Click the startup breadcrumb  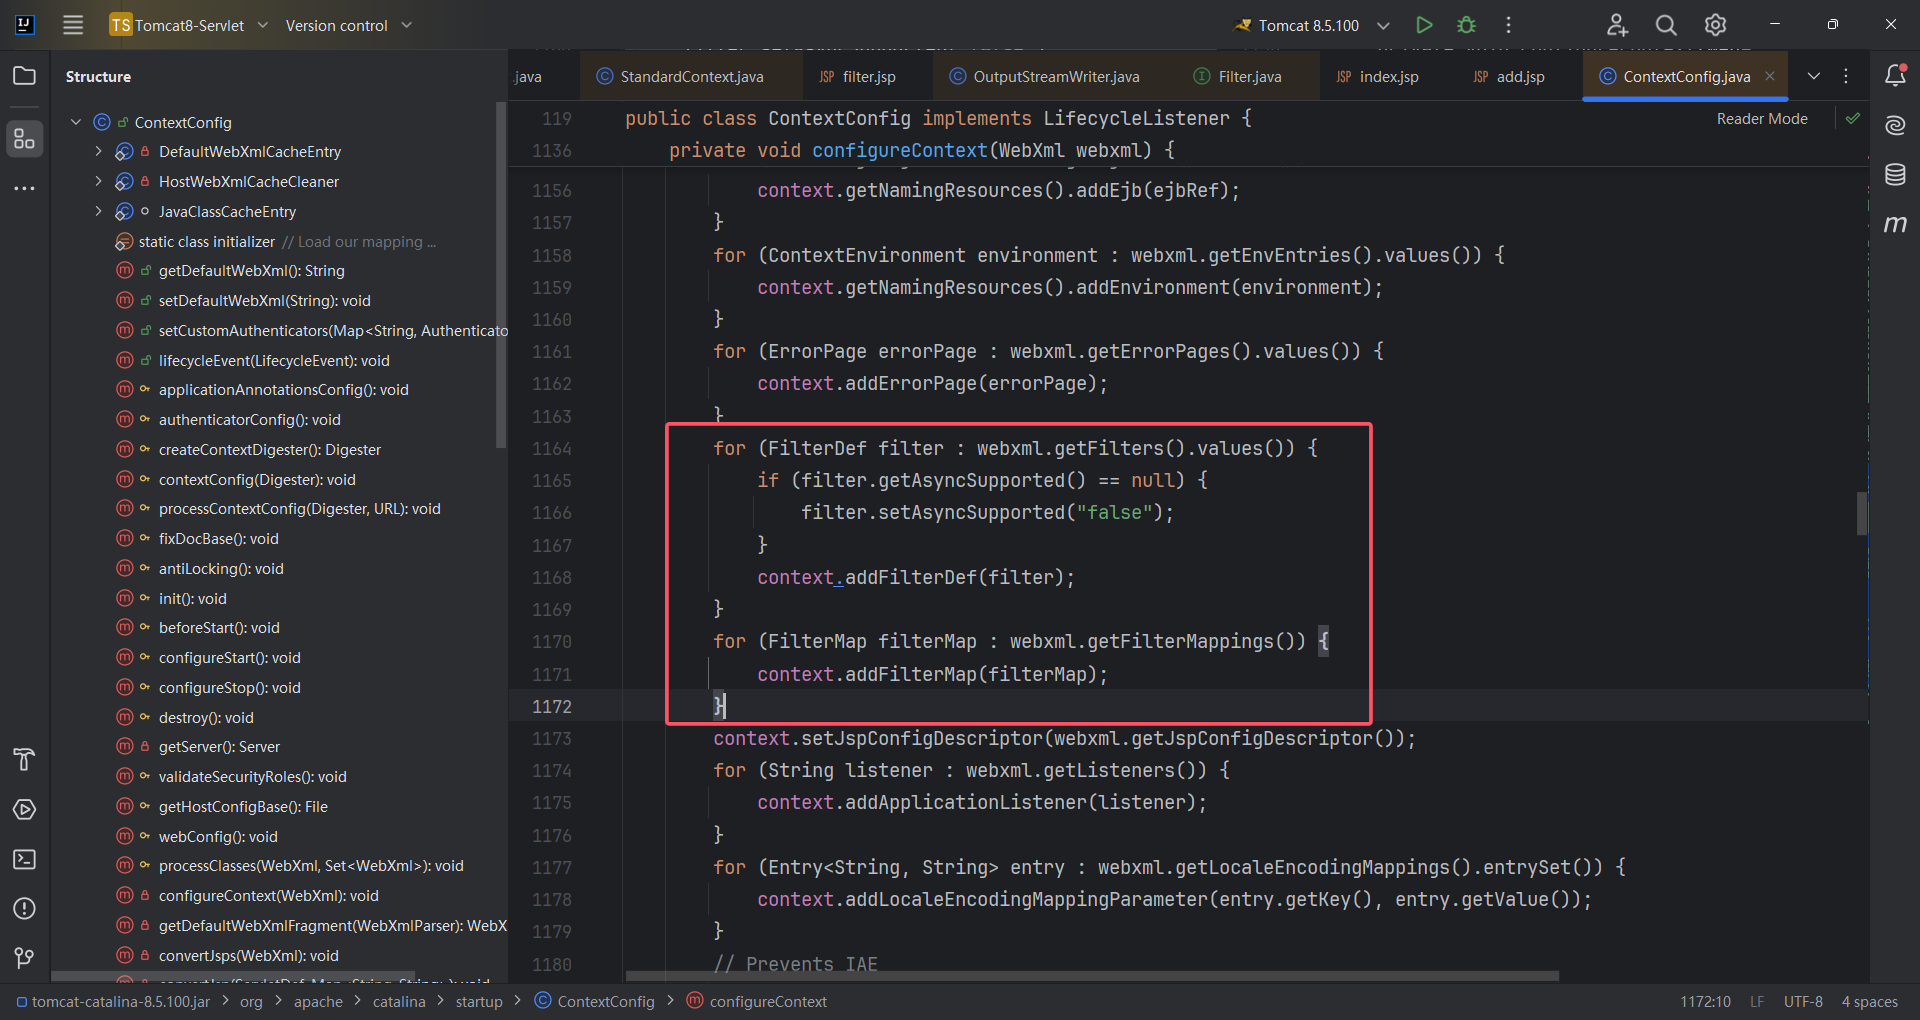(x=479, y=1001)
